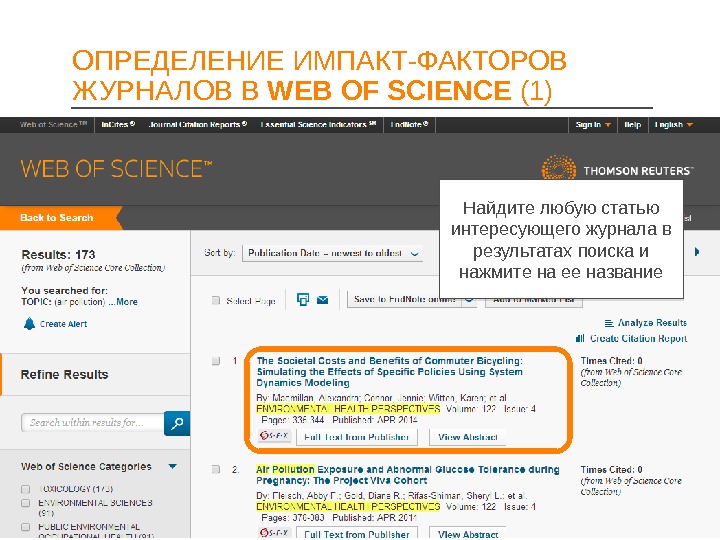The width and height of the screenshot is (720, 540).
Task: Check the TOXICOLOGY category checkbox
Action: tap(26, 489)
